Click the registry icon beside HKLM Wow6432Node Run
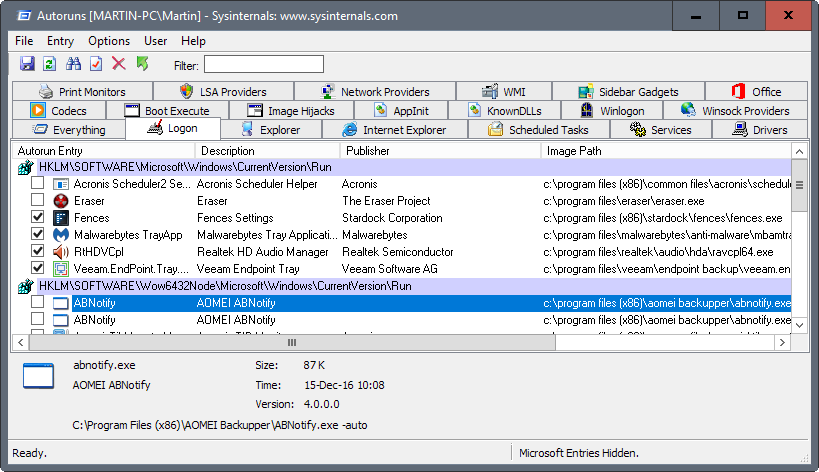 (26, 286)
